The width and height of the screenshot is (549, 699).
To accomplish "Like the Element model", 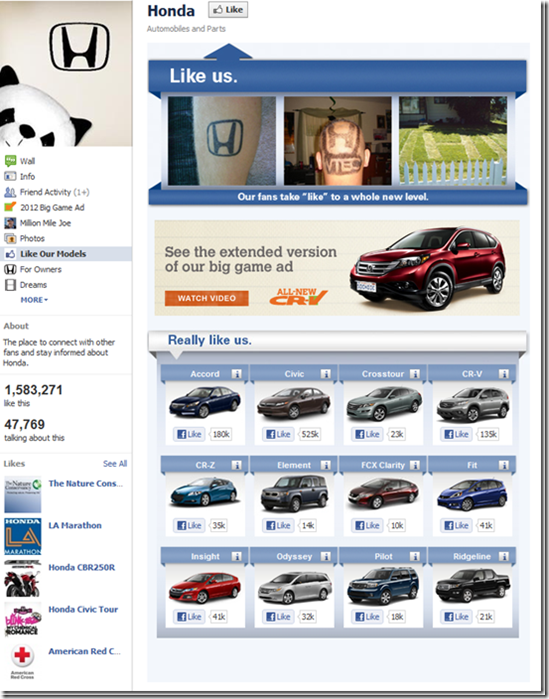I will (278, 525).
